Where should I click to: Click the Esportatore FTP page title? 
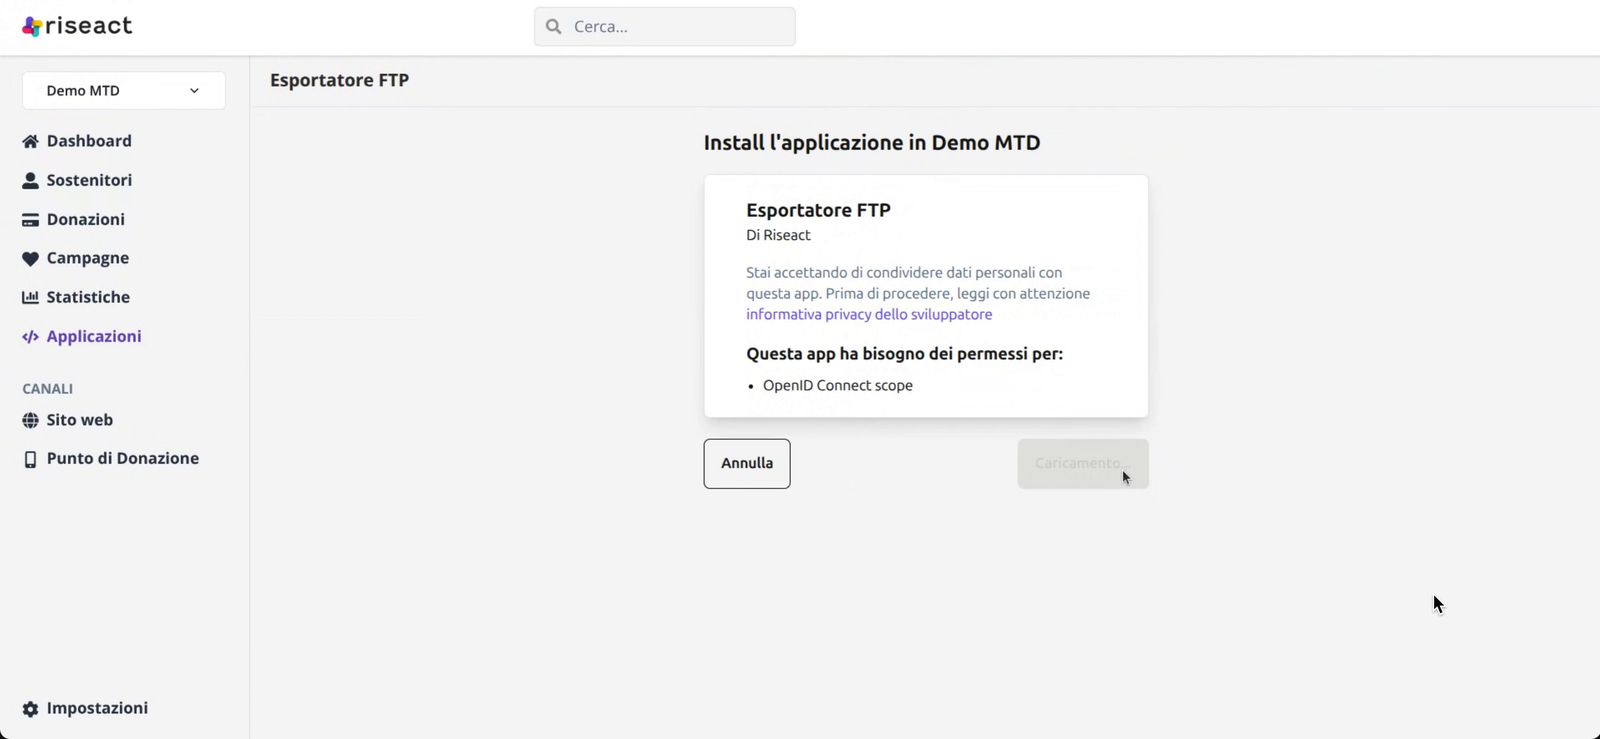tap(340, 80)
